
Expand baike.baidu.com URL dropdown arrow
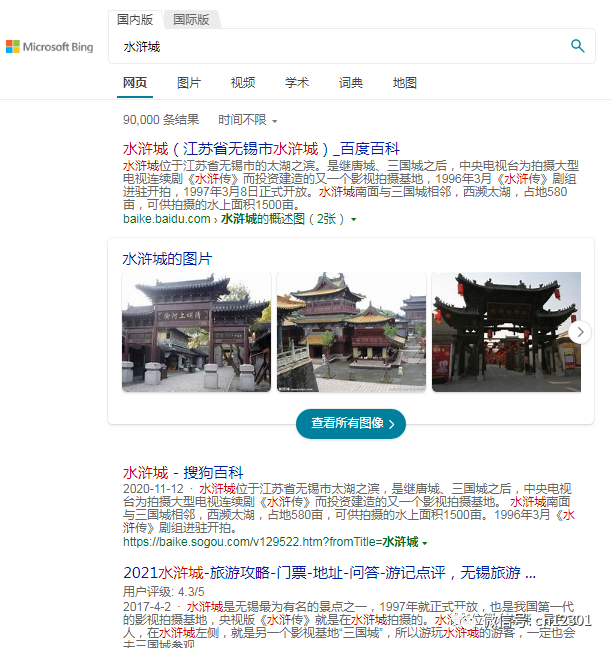coord(353,219)
